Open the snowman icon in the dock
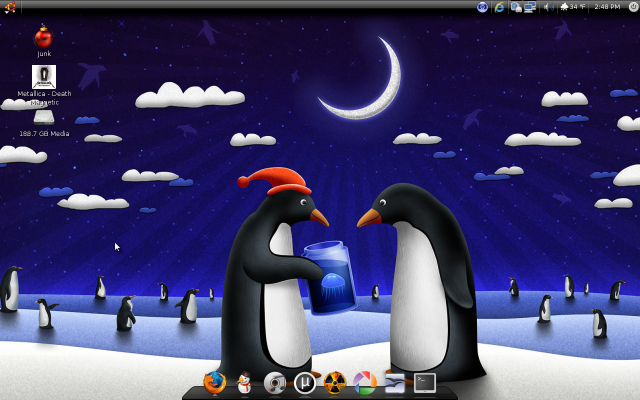 point(244,383)
